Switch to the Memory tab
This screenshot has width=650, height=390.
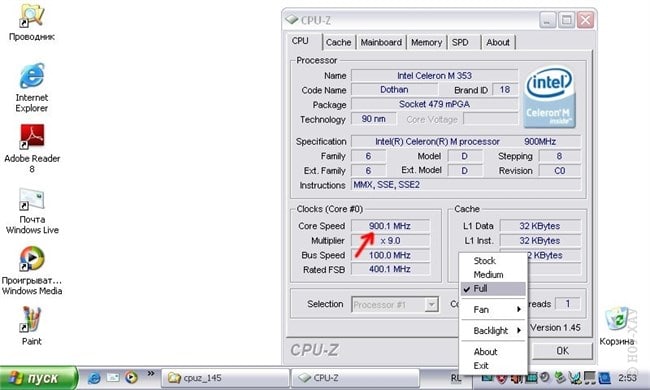click(427, 42)
